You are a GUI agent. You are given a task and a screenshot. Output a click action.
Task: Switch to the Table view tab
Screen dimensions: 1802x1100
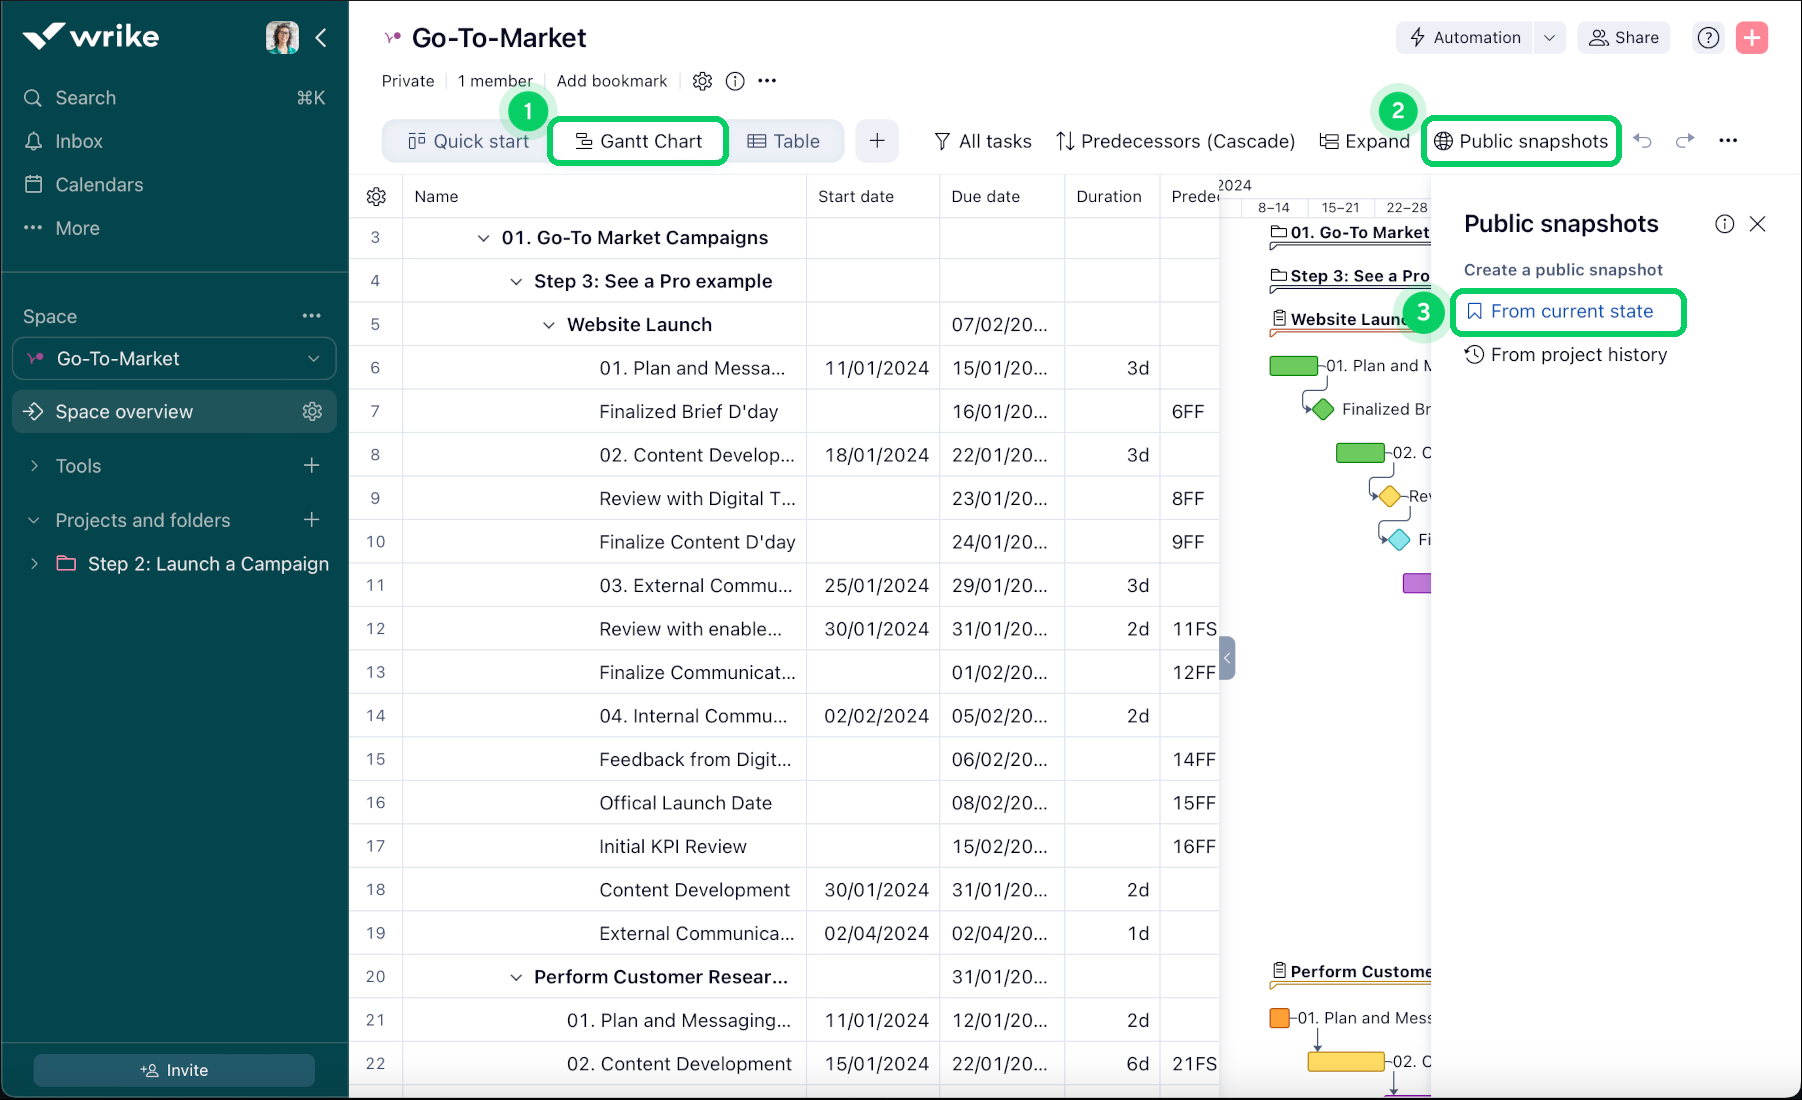pos(784,141)
